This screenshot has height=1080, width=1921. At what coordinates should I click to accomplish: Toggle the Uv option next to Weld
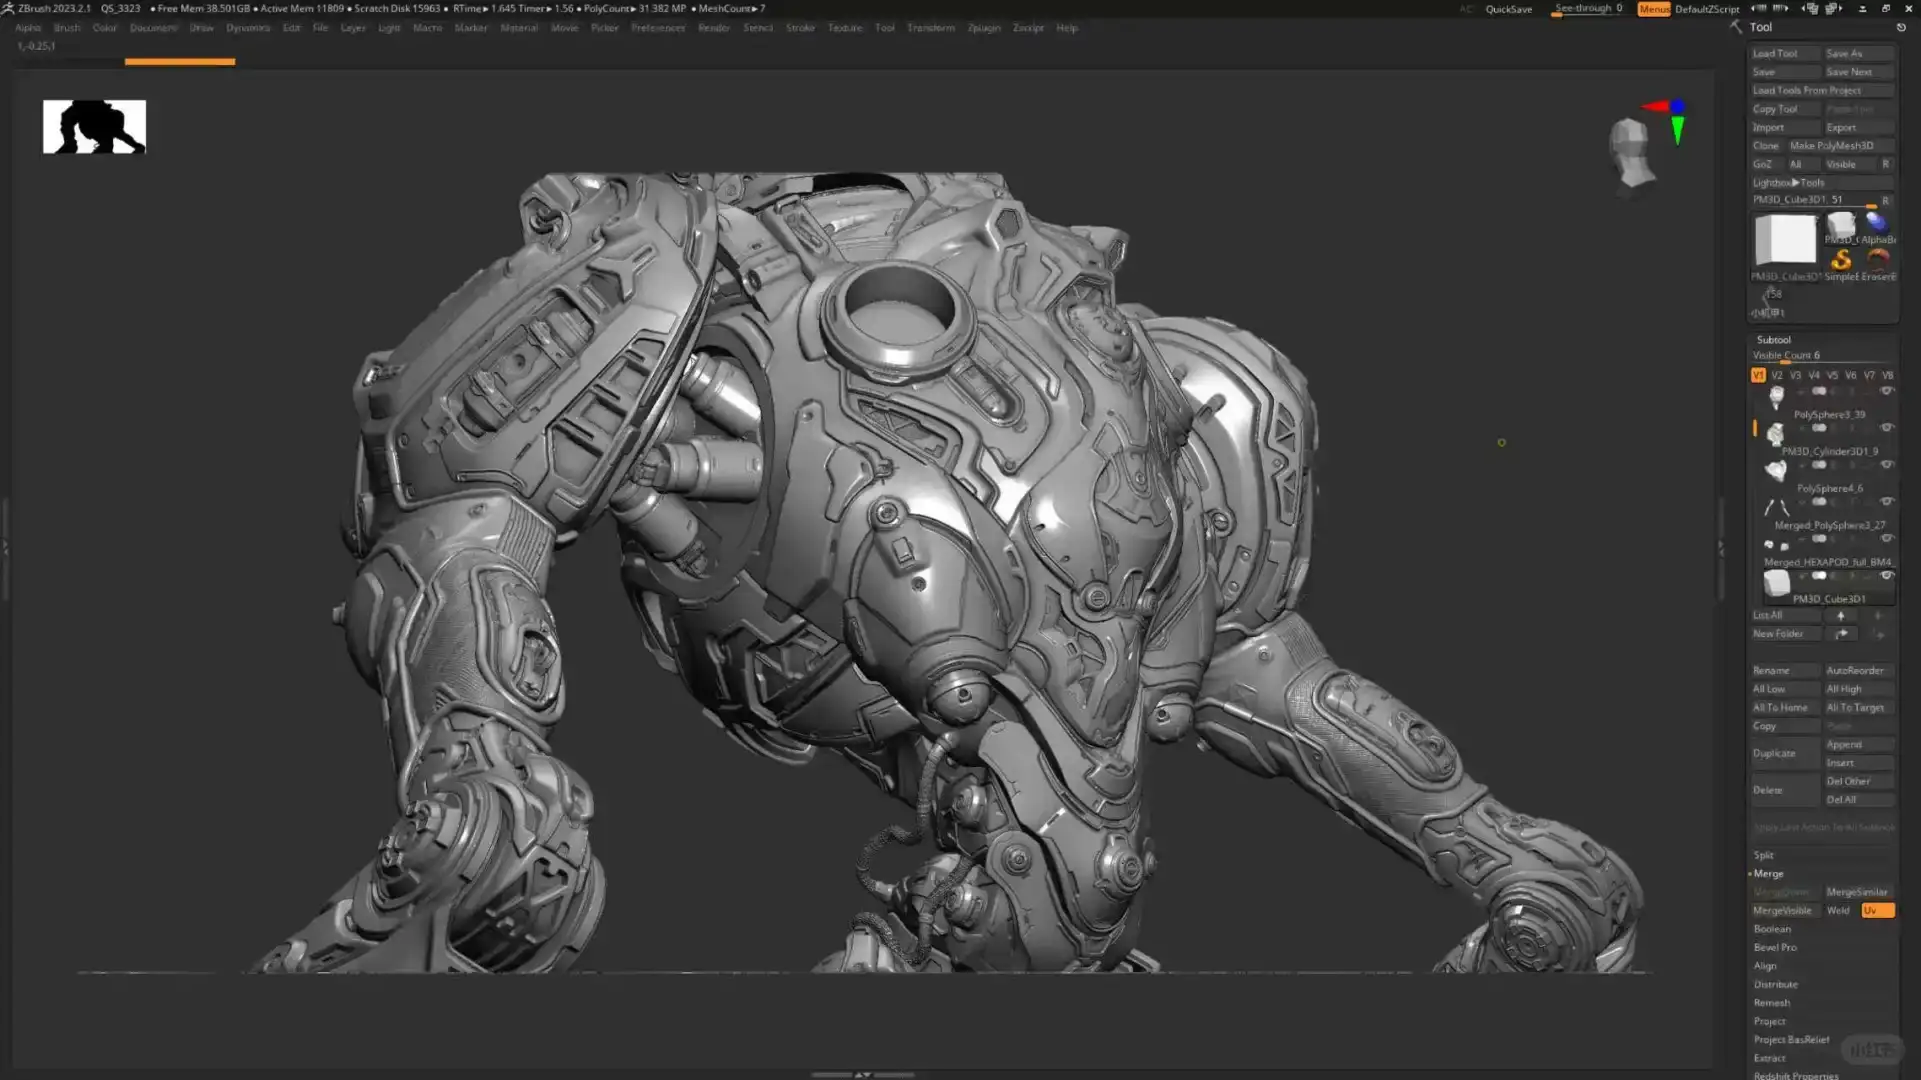click(x=1876, y=910)
